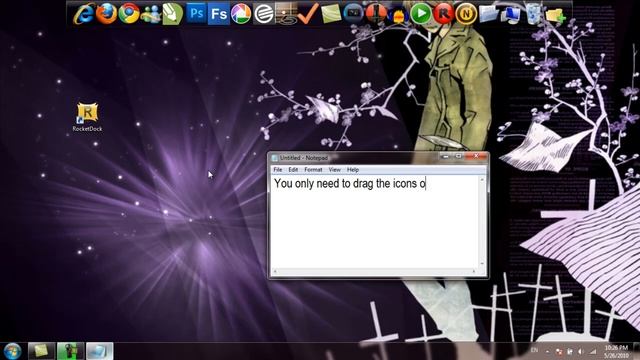
Task: Click Notepad vertical scrollbar up arrow
Action: click(482, 180)
